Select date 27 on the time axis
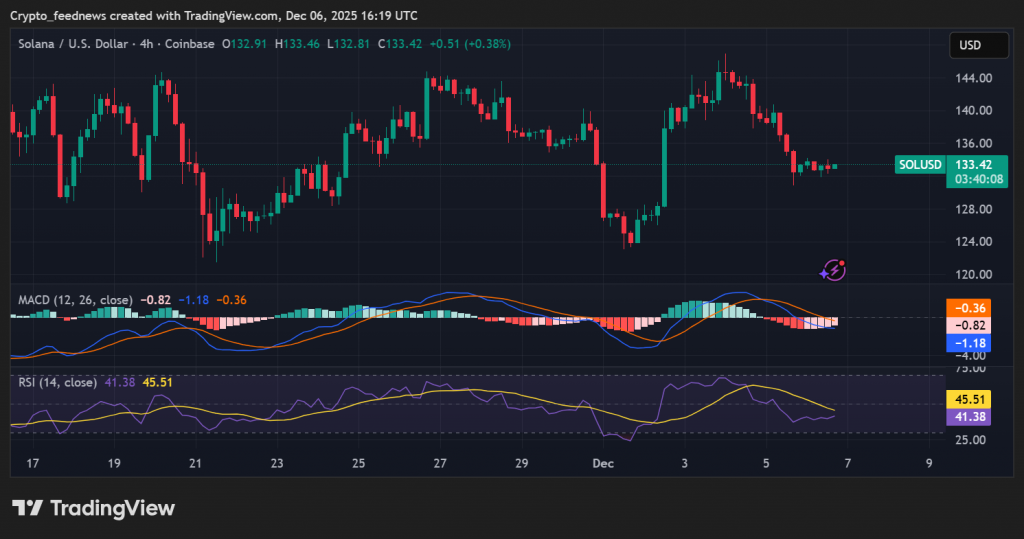The image size is (1024, 539). [440, 464]
